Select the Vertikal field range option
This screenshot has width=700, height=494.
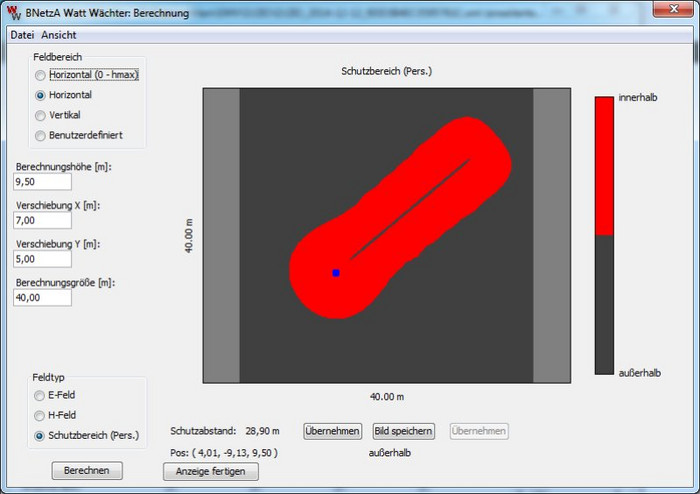tap(41, 115)
